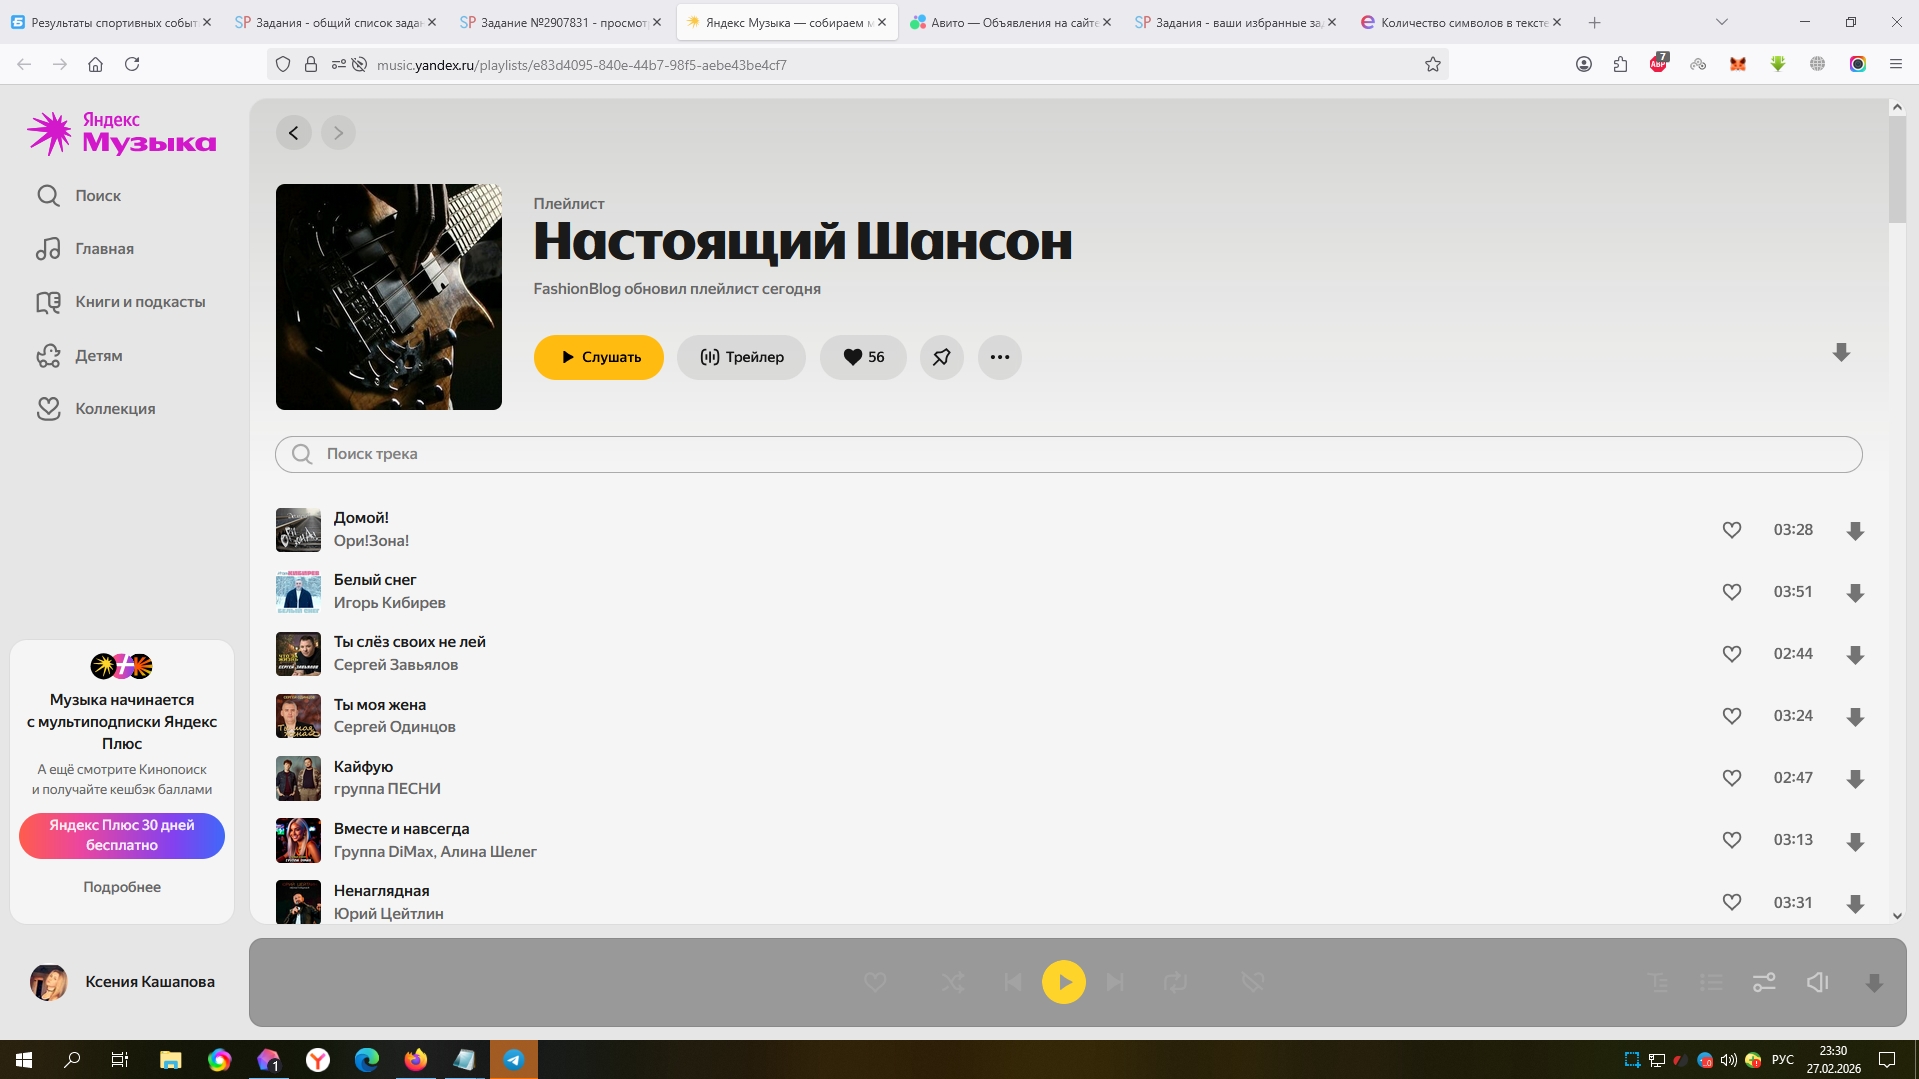Open Коллекция in the sidebar
The height and width of the screenshot is (1079, 1919).
tap(96, 409)
